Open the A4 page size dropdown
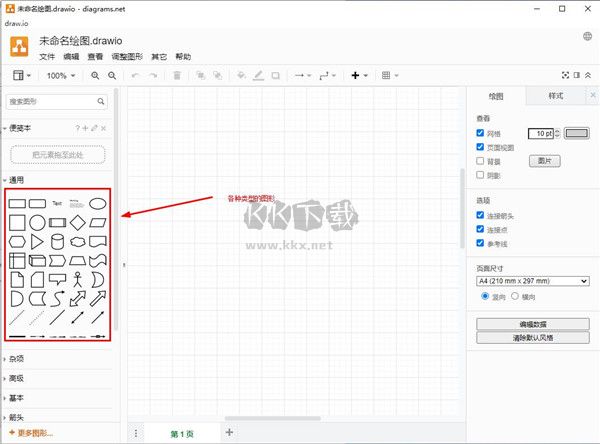The height and width of the screenshot is (444, 600). click(x=532, y=281)
